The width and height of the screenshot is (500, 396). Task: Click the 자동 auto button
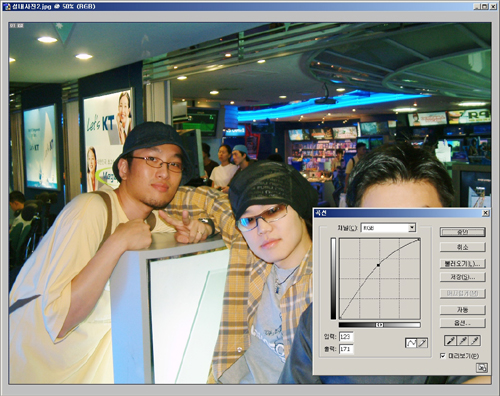463,310
